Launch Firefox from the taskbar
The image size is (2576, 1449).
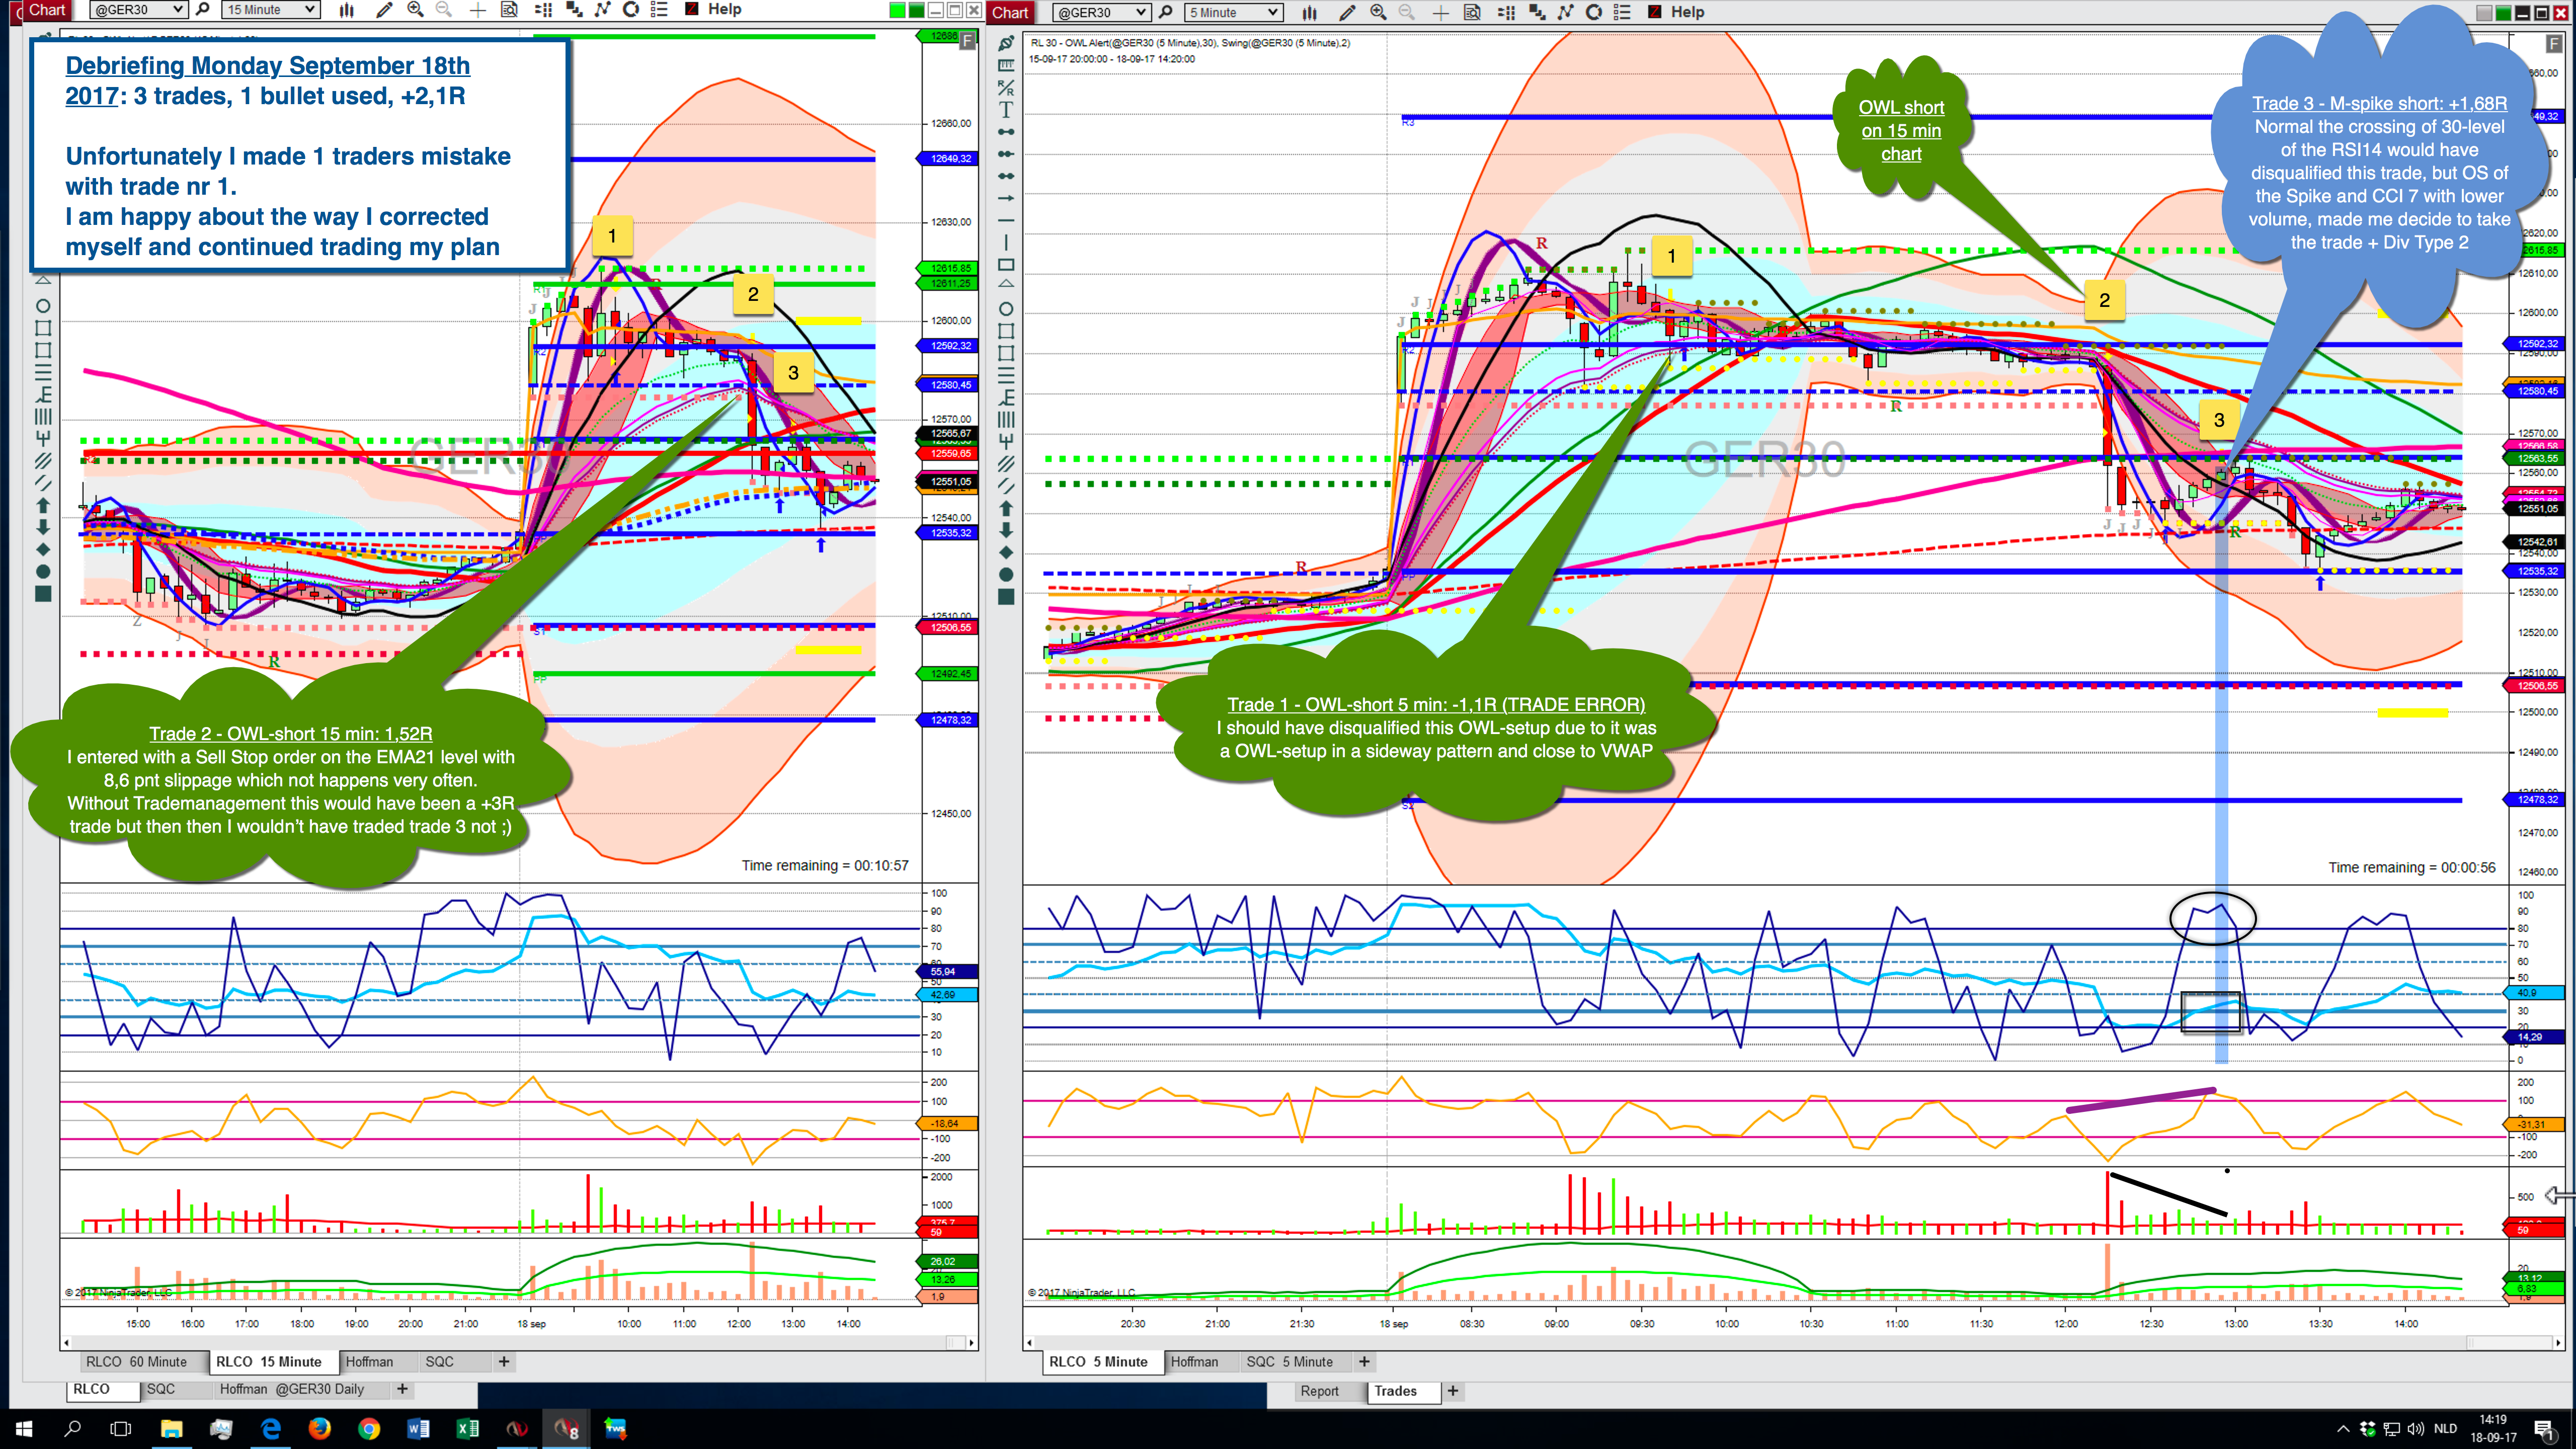click(x=320, y=1428)
